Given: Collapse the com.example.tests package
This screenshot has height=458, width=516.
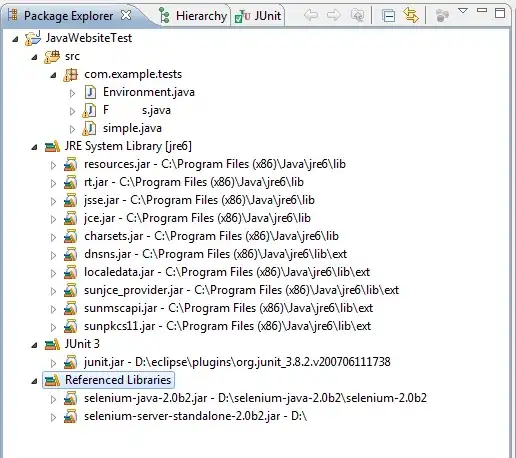Looking at the screenshot, I should (x=53, y=75).
